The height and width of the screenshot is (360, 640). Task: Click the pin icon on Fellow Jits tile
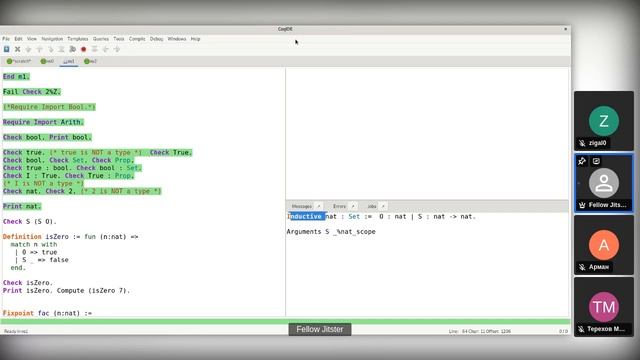coord(582,161)
